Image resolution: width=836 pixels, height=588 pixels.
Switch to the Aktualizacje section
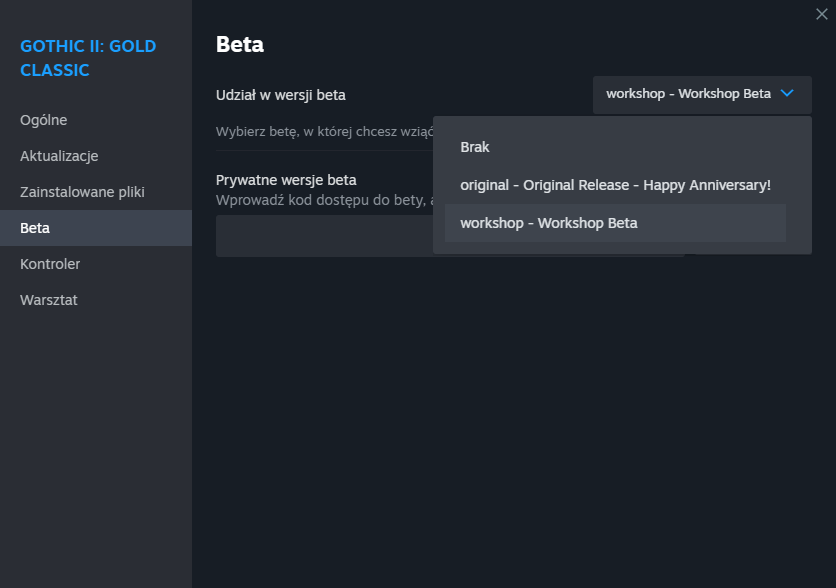59,156
